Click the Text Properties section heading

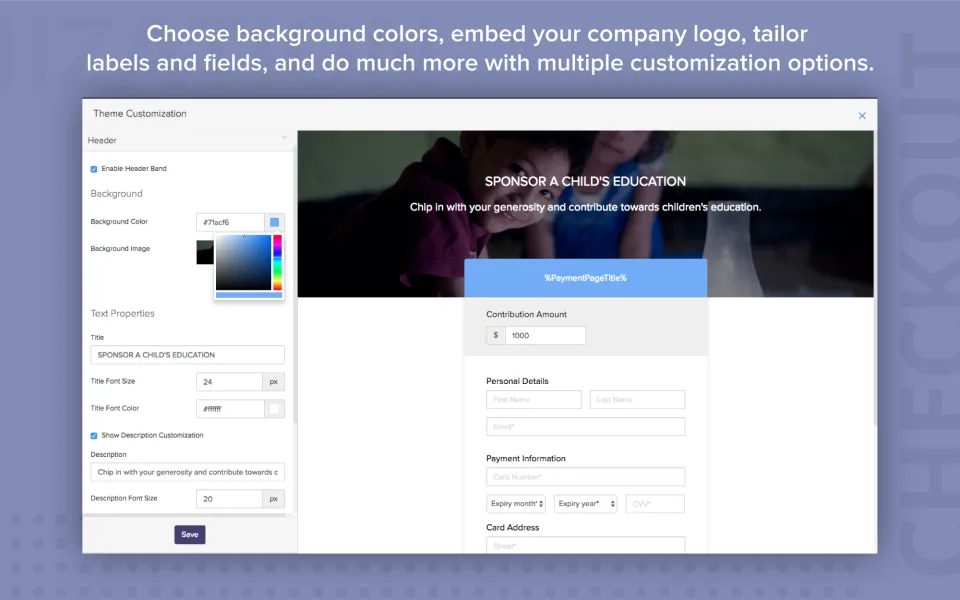[122, 313]
